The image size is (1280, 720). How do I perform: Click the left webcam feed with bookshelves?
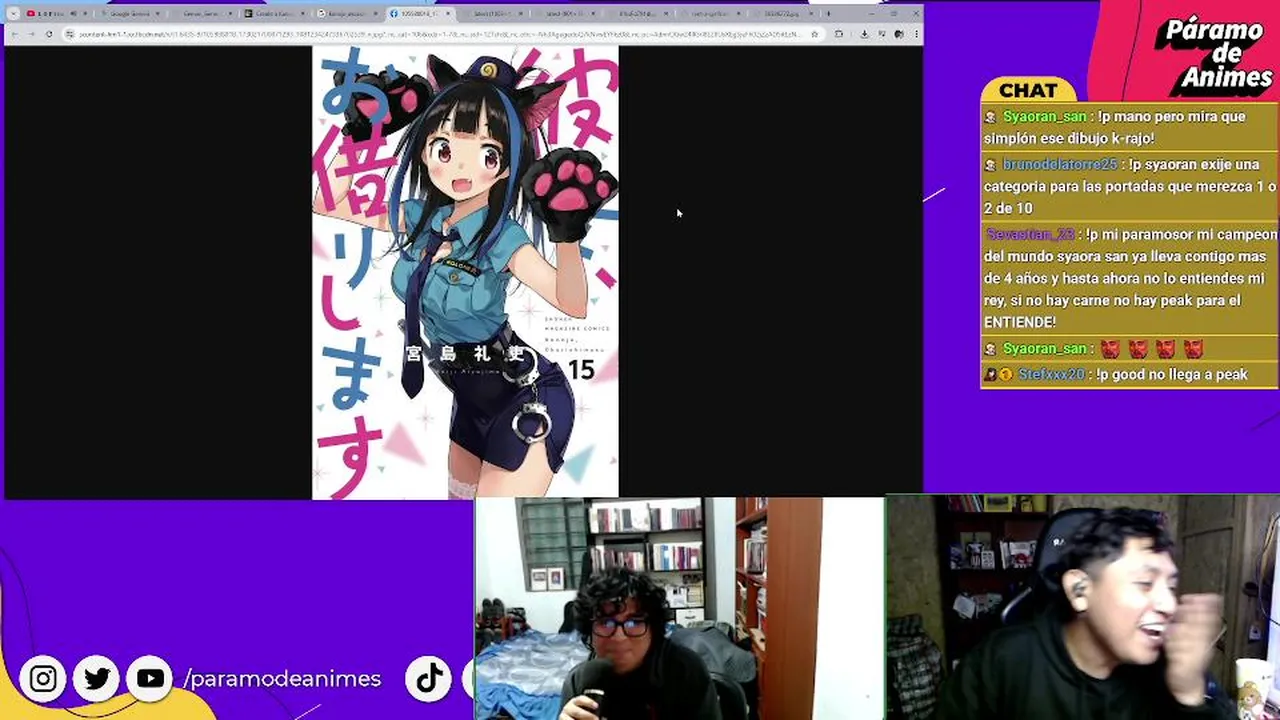coord(679,608)
